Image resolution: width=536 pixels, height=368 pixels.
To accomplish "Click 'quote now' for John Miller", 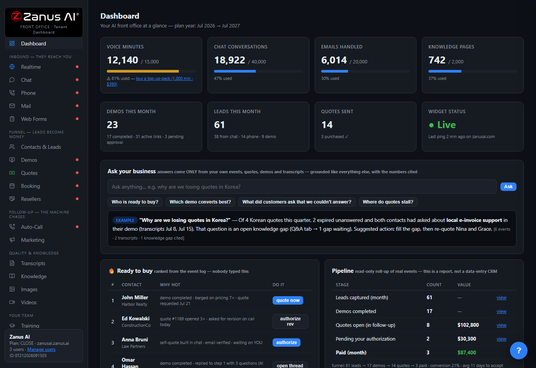I will (x=288, y=300).
